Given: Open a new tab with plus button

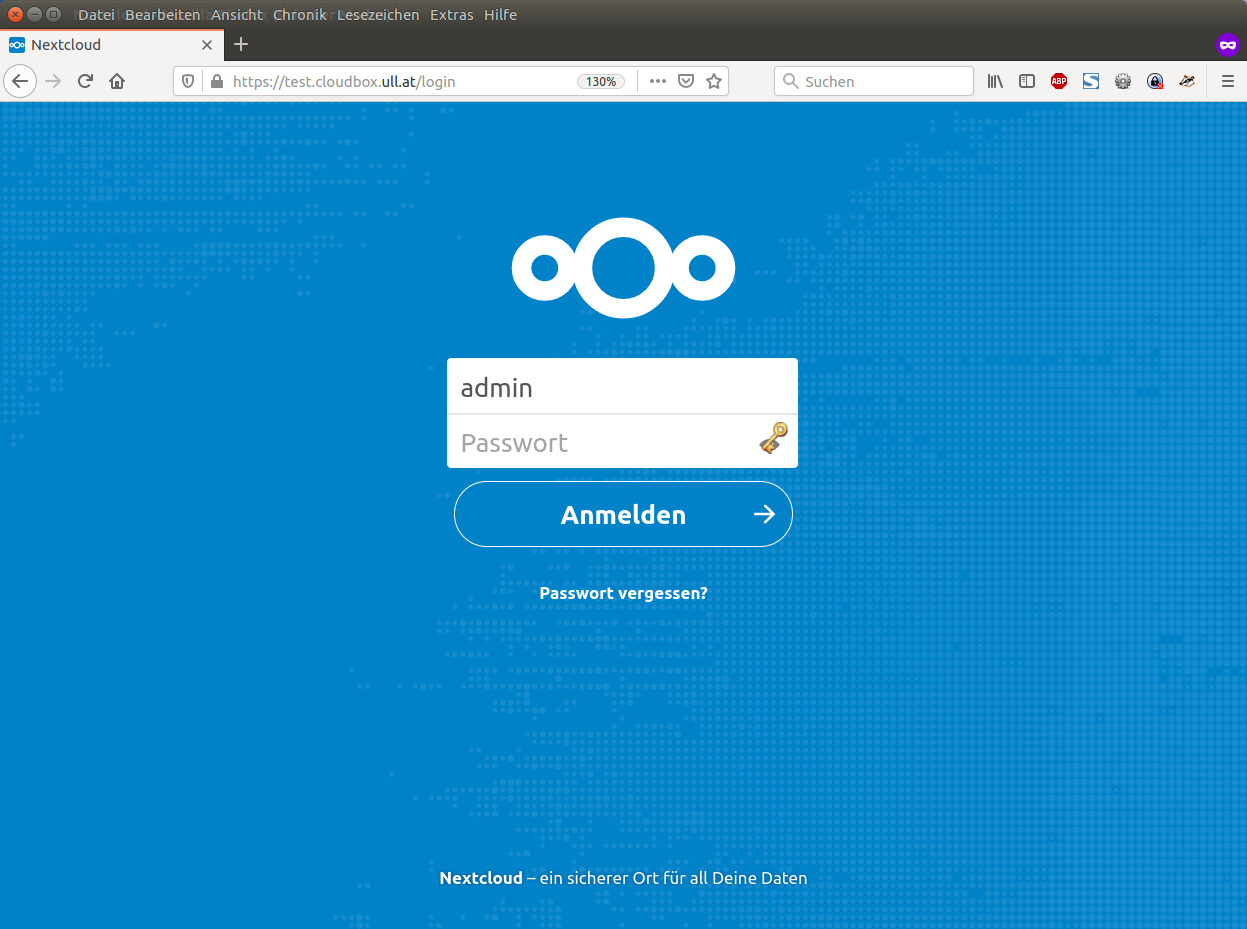Looking at the screenshot, I should coord(241,44).
